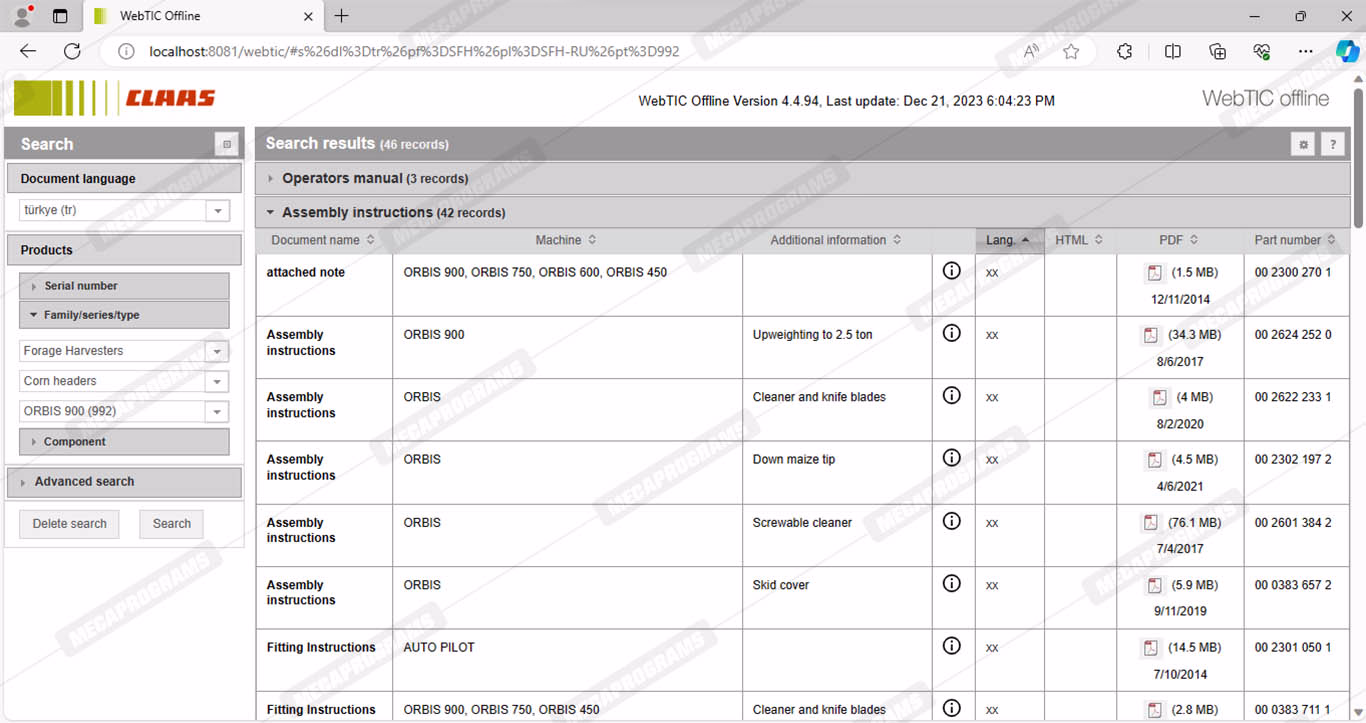1366x723 pixels.
Task: Click the Delete search button
Action: pyautogui.click(x=69, y=524)
